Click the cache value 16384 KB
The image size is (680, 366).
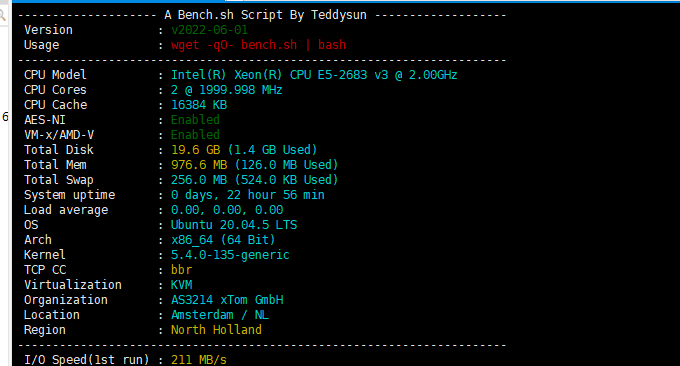[x=199, y=105]
